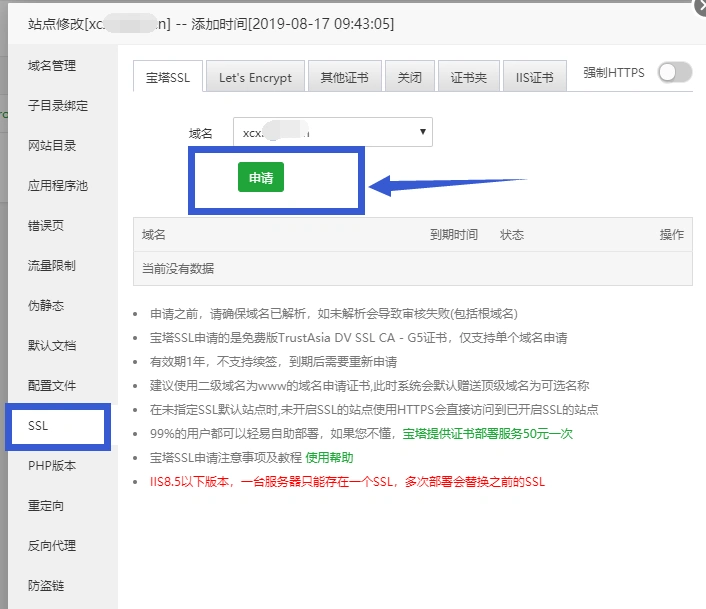Open 域名管理 in the sidebar
This screenshot has width=706, height=609.
click(52, 66)
